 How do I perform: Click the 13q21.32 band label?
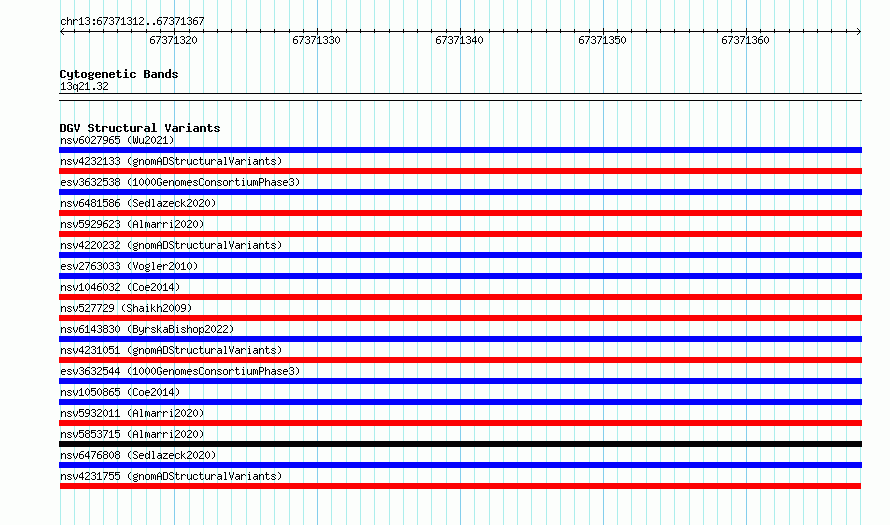[84, 86]
